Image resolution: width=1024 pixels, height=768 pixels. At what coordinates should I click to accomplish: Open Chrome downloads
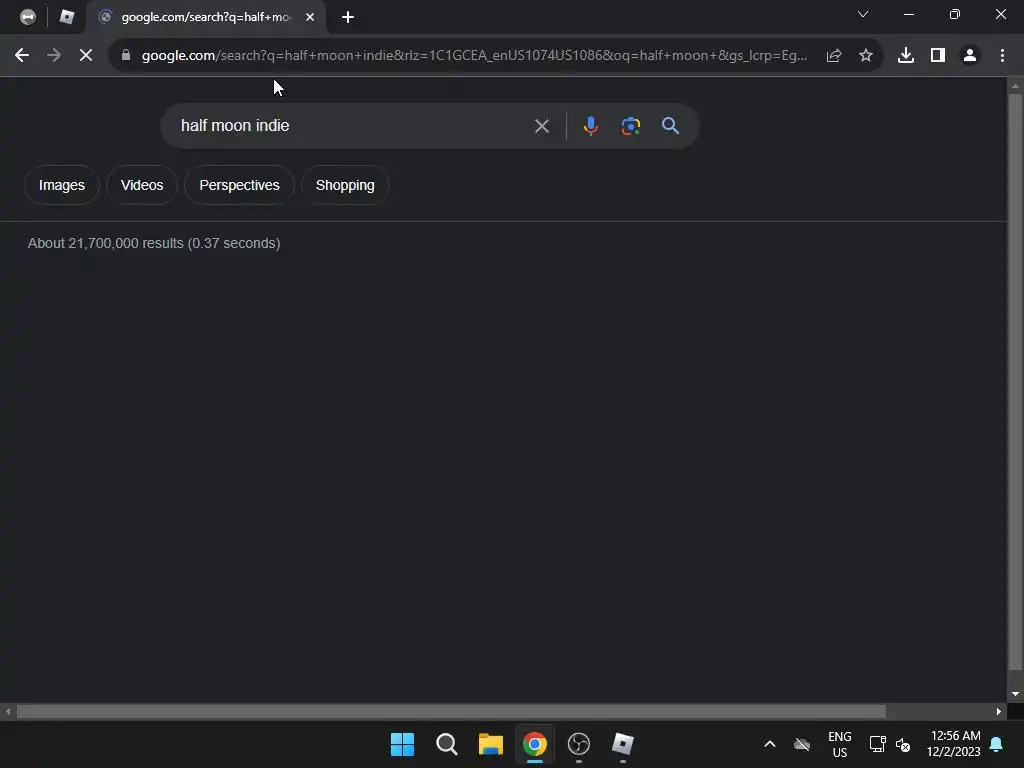(x=905, y=56)
